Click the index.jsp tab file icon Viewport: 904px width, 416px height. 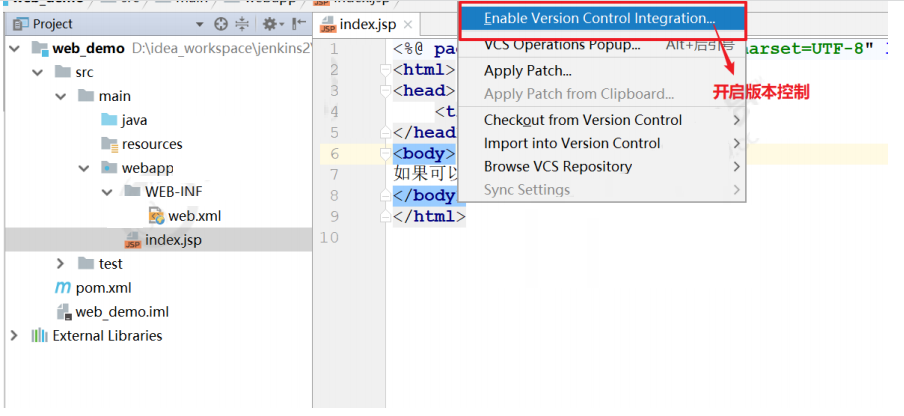tap(329, 25)
